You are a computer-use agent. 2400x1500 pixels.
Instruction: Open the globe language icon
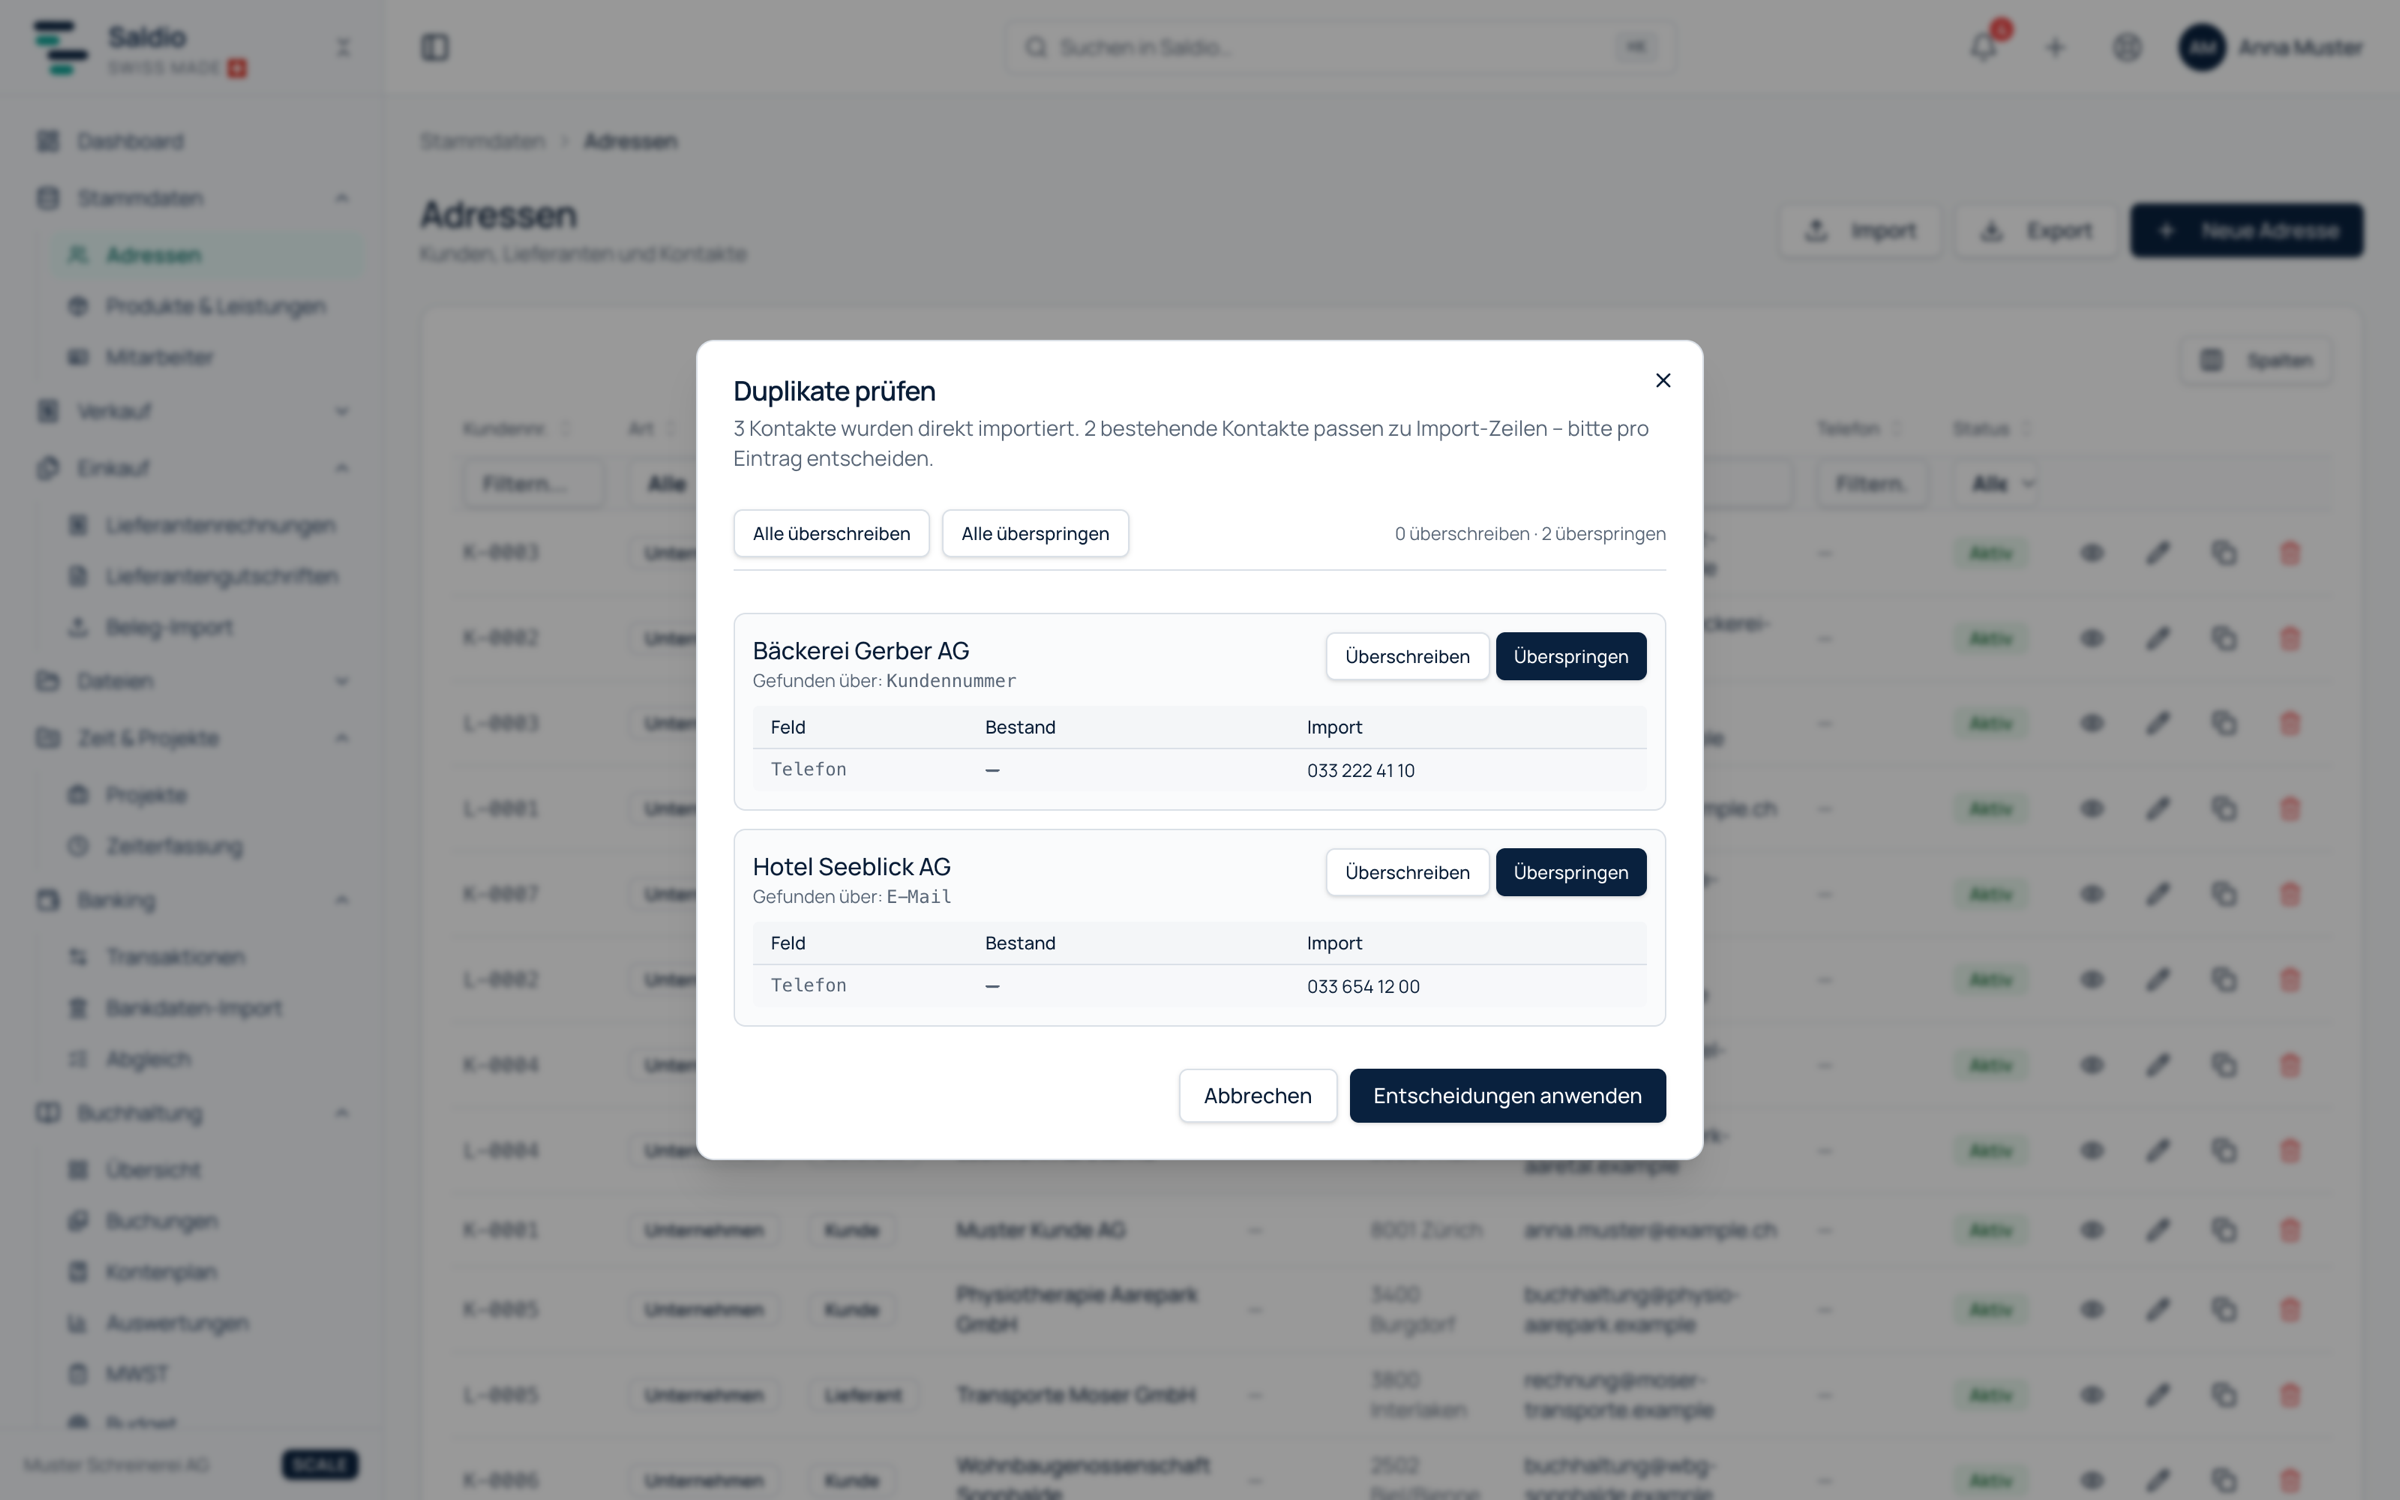point(2127,47)
